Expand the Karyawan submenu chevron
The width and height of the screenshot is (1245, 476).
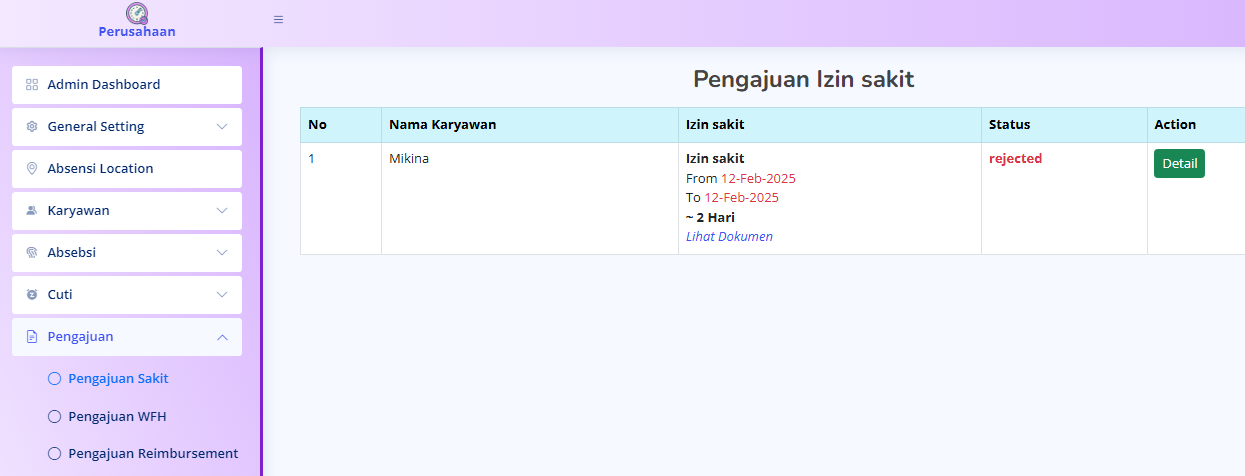pos(222,211)
